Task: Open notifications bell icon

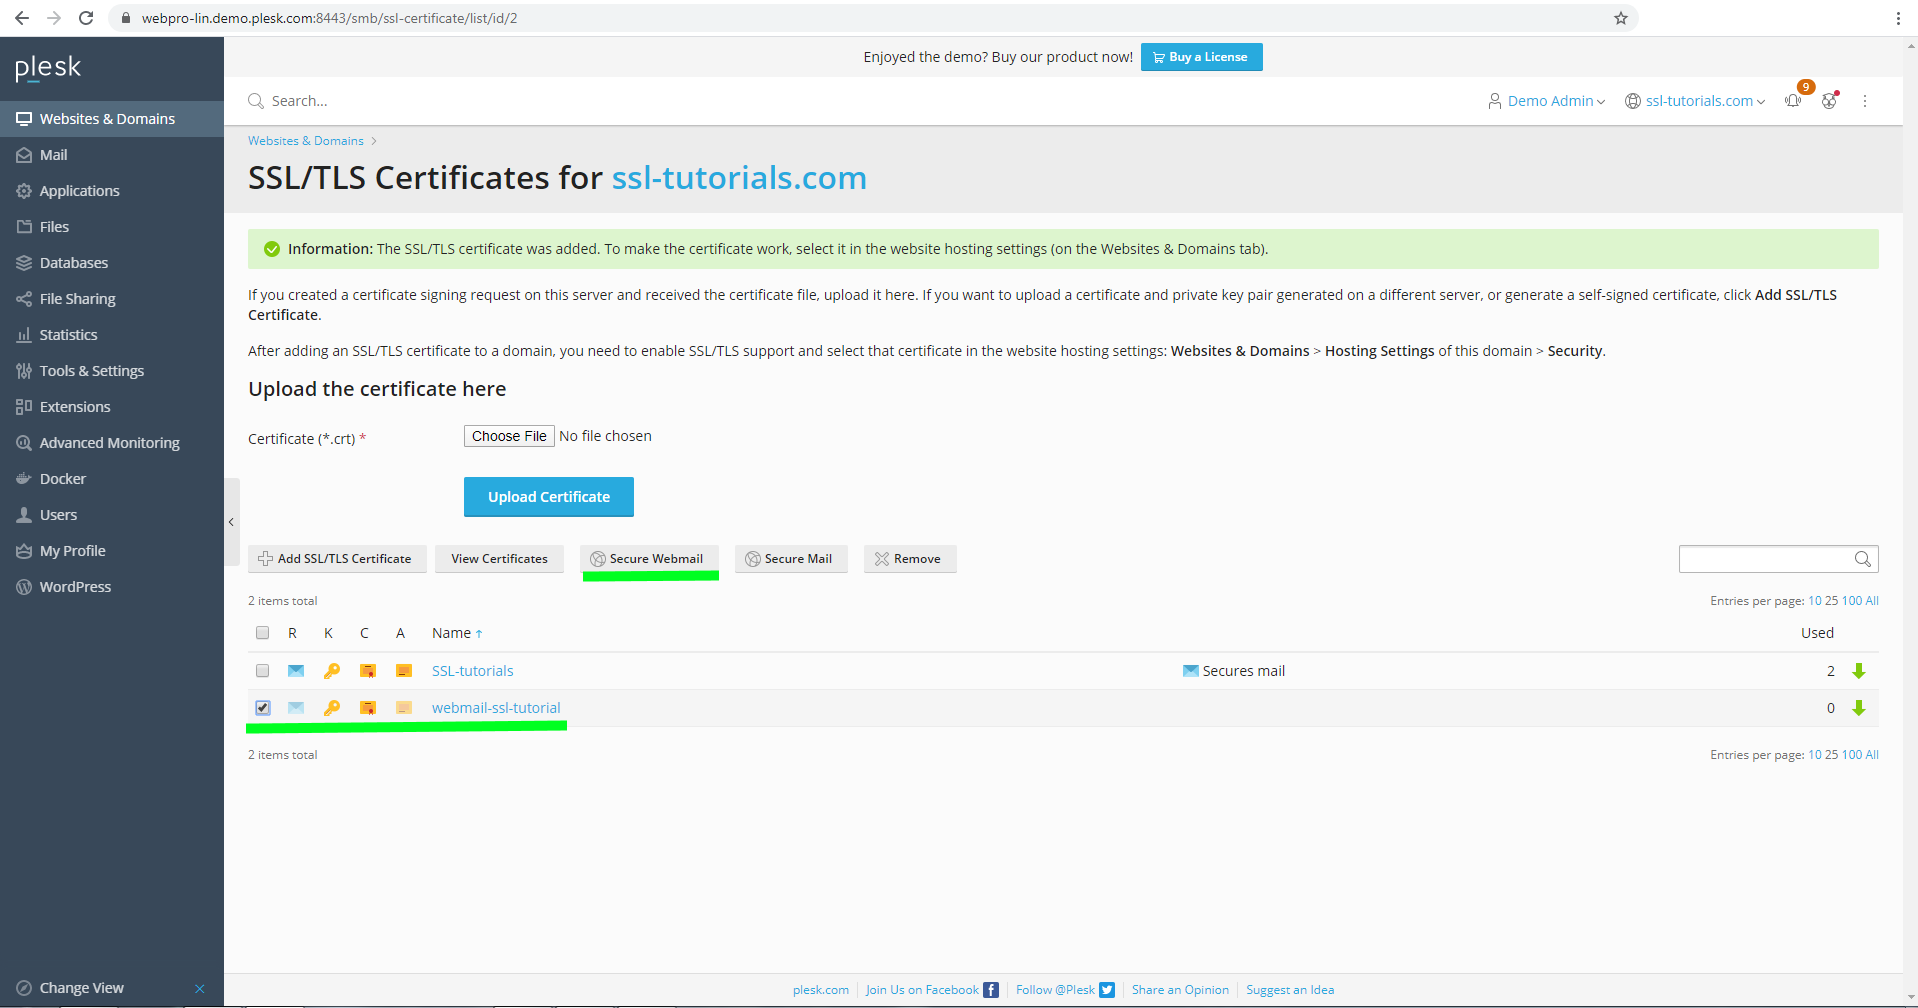Action: pyautogui.click(x=1793, y=100)
